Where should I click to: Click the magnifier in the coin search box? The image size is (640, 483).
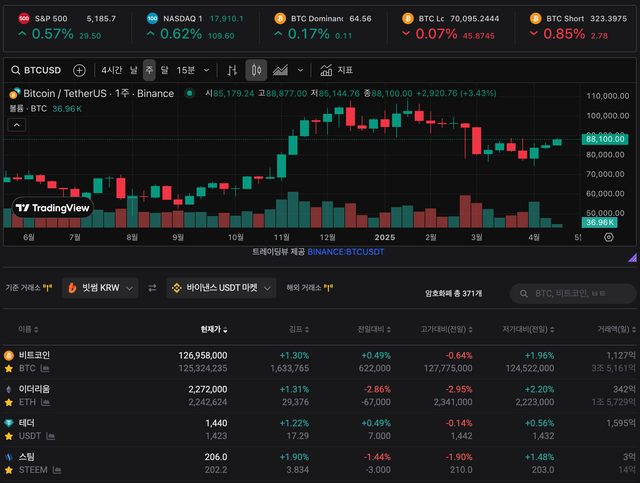(524, 294)
